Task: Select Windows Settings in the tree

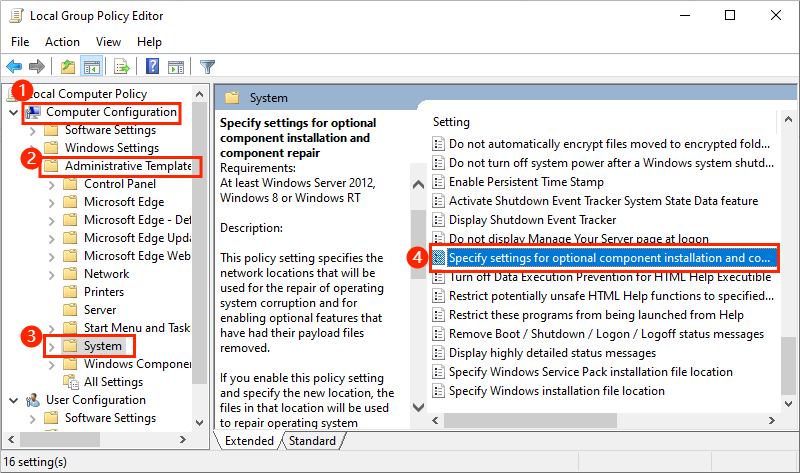Action: (112, 148)
